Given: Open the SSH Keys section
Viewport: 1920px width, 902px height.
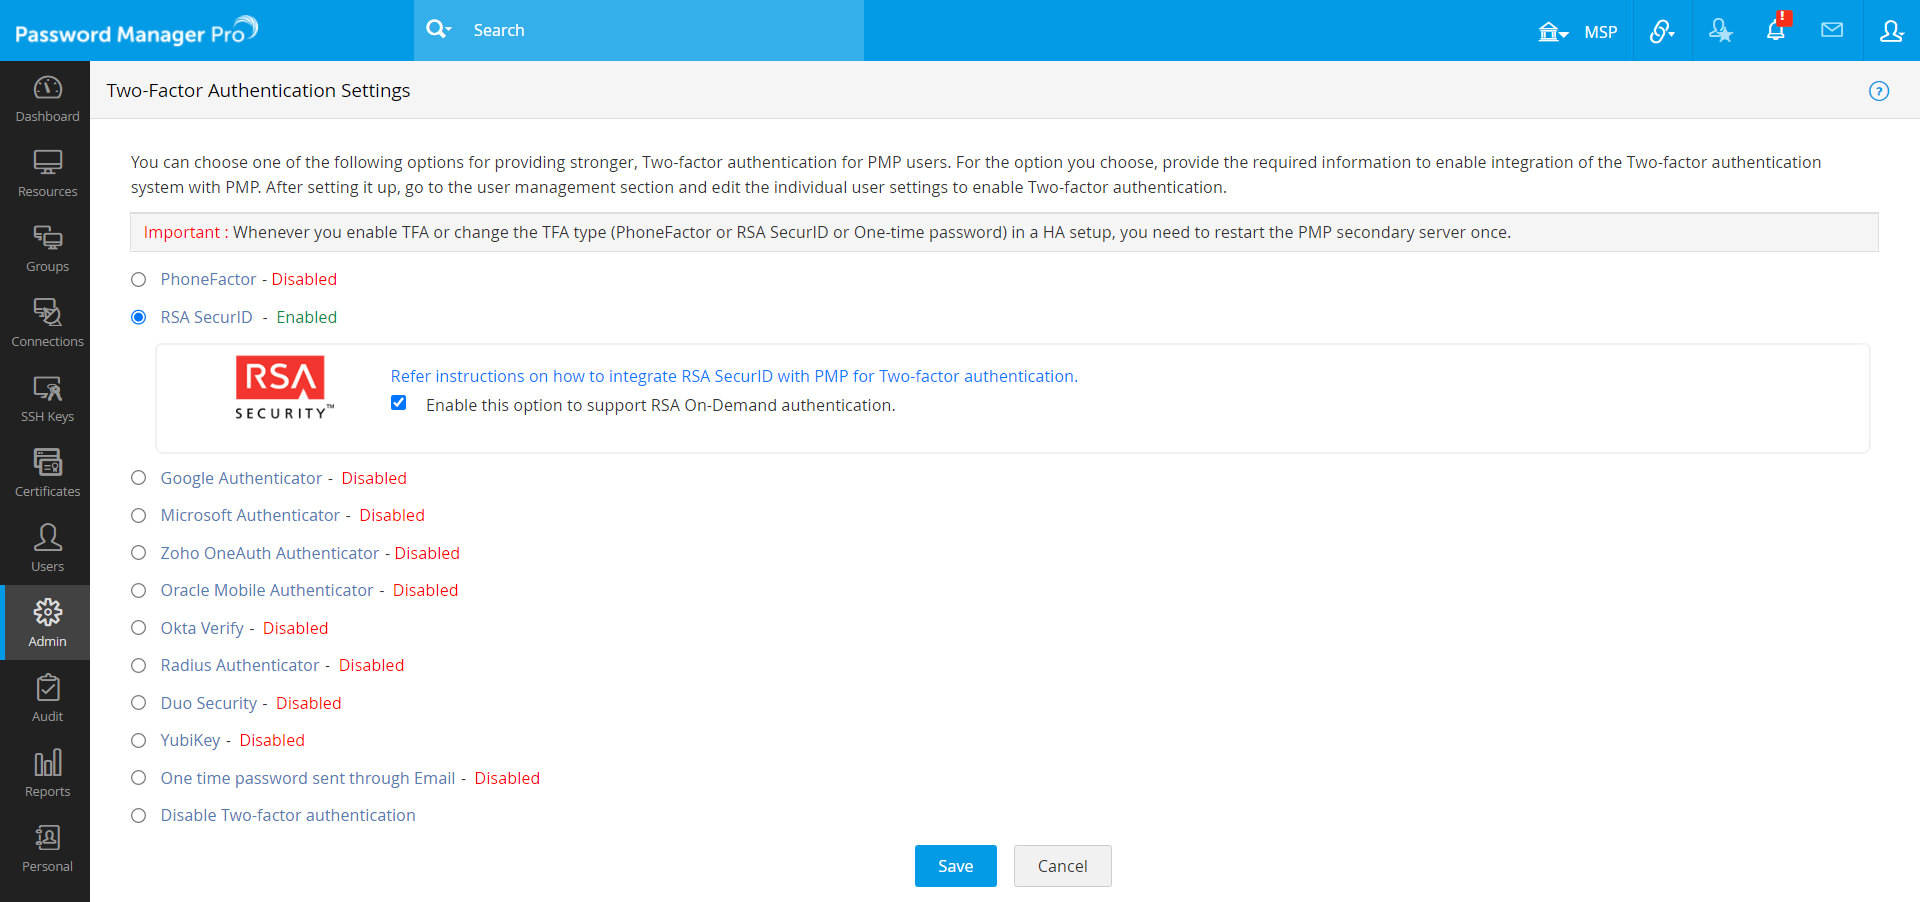Looking at the screenshot, I should coord(47,399).
